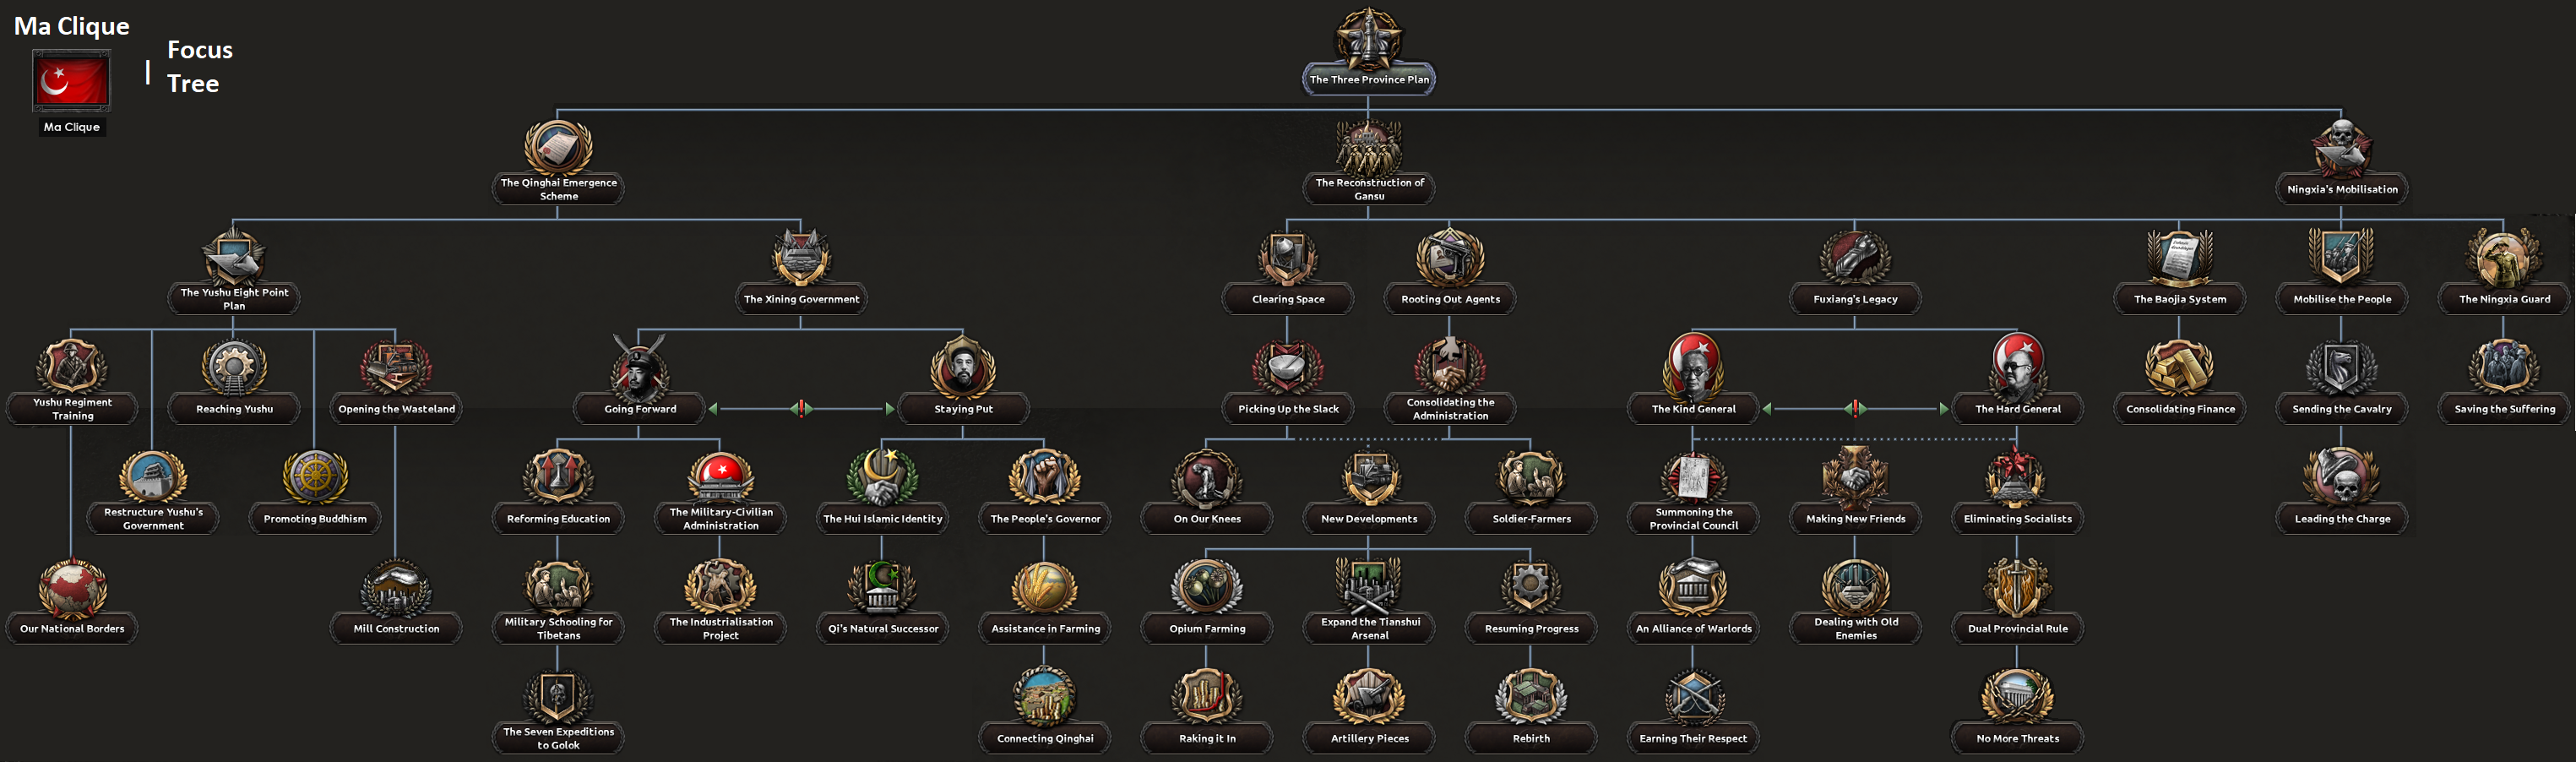Select The Xining Government focus icon
This screenshot has height=762, width=2576.
coord(801,258)
